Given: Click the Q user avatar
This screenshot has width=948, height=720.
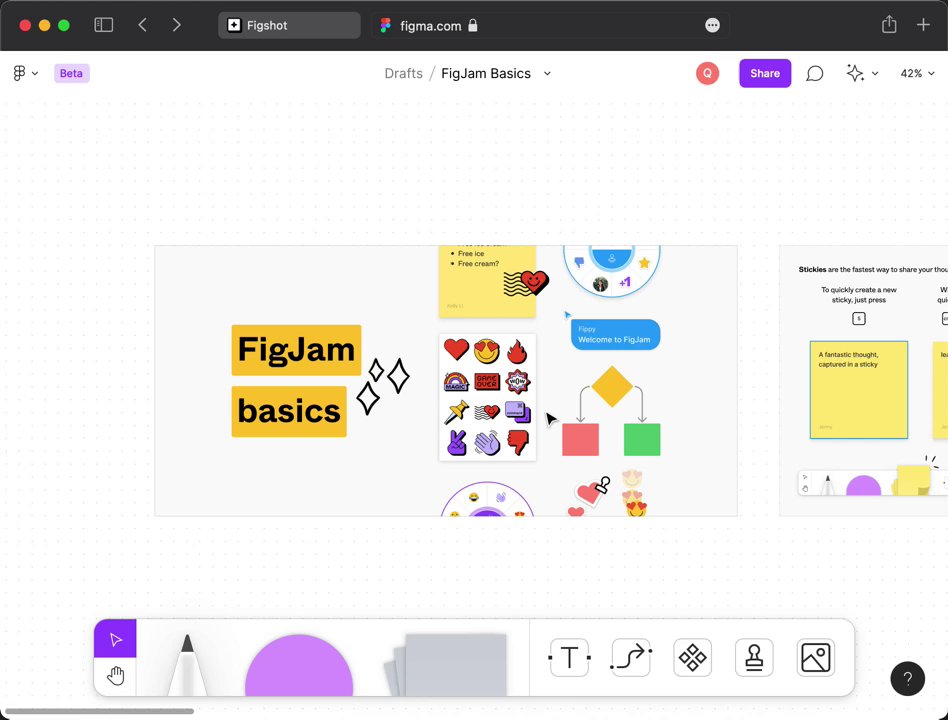Looking at the screenshot, I should coord(707,73).
